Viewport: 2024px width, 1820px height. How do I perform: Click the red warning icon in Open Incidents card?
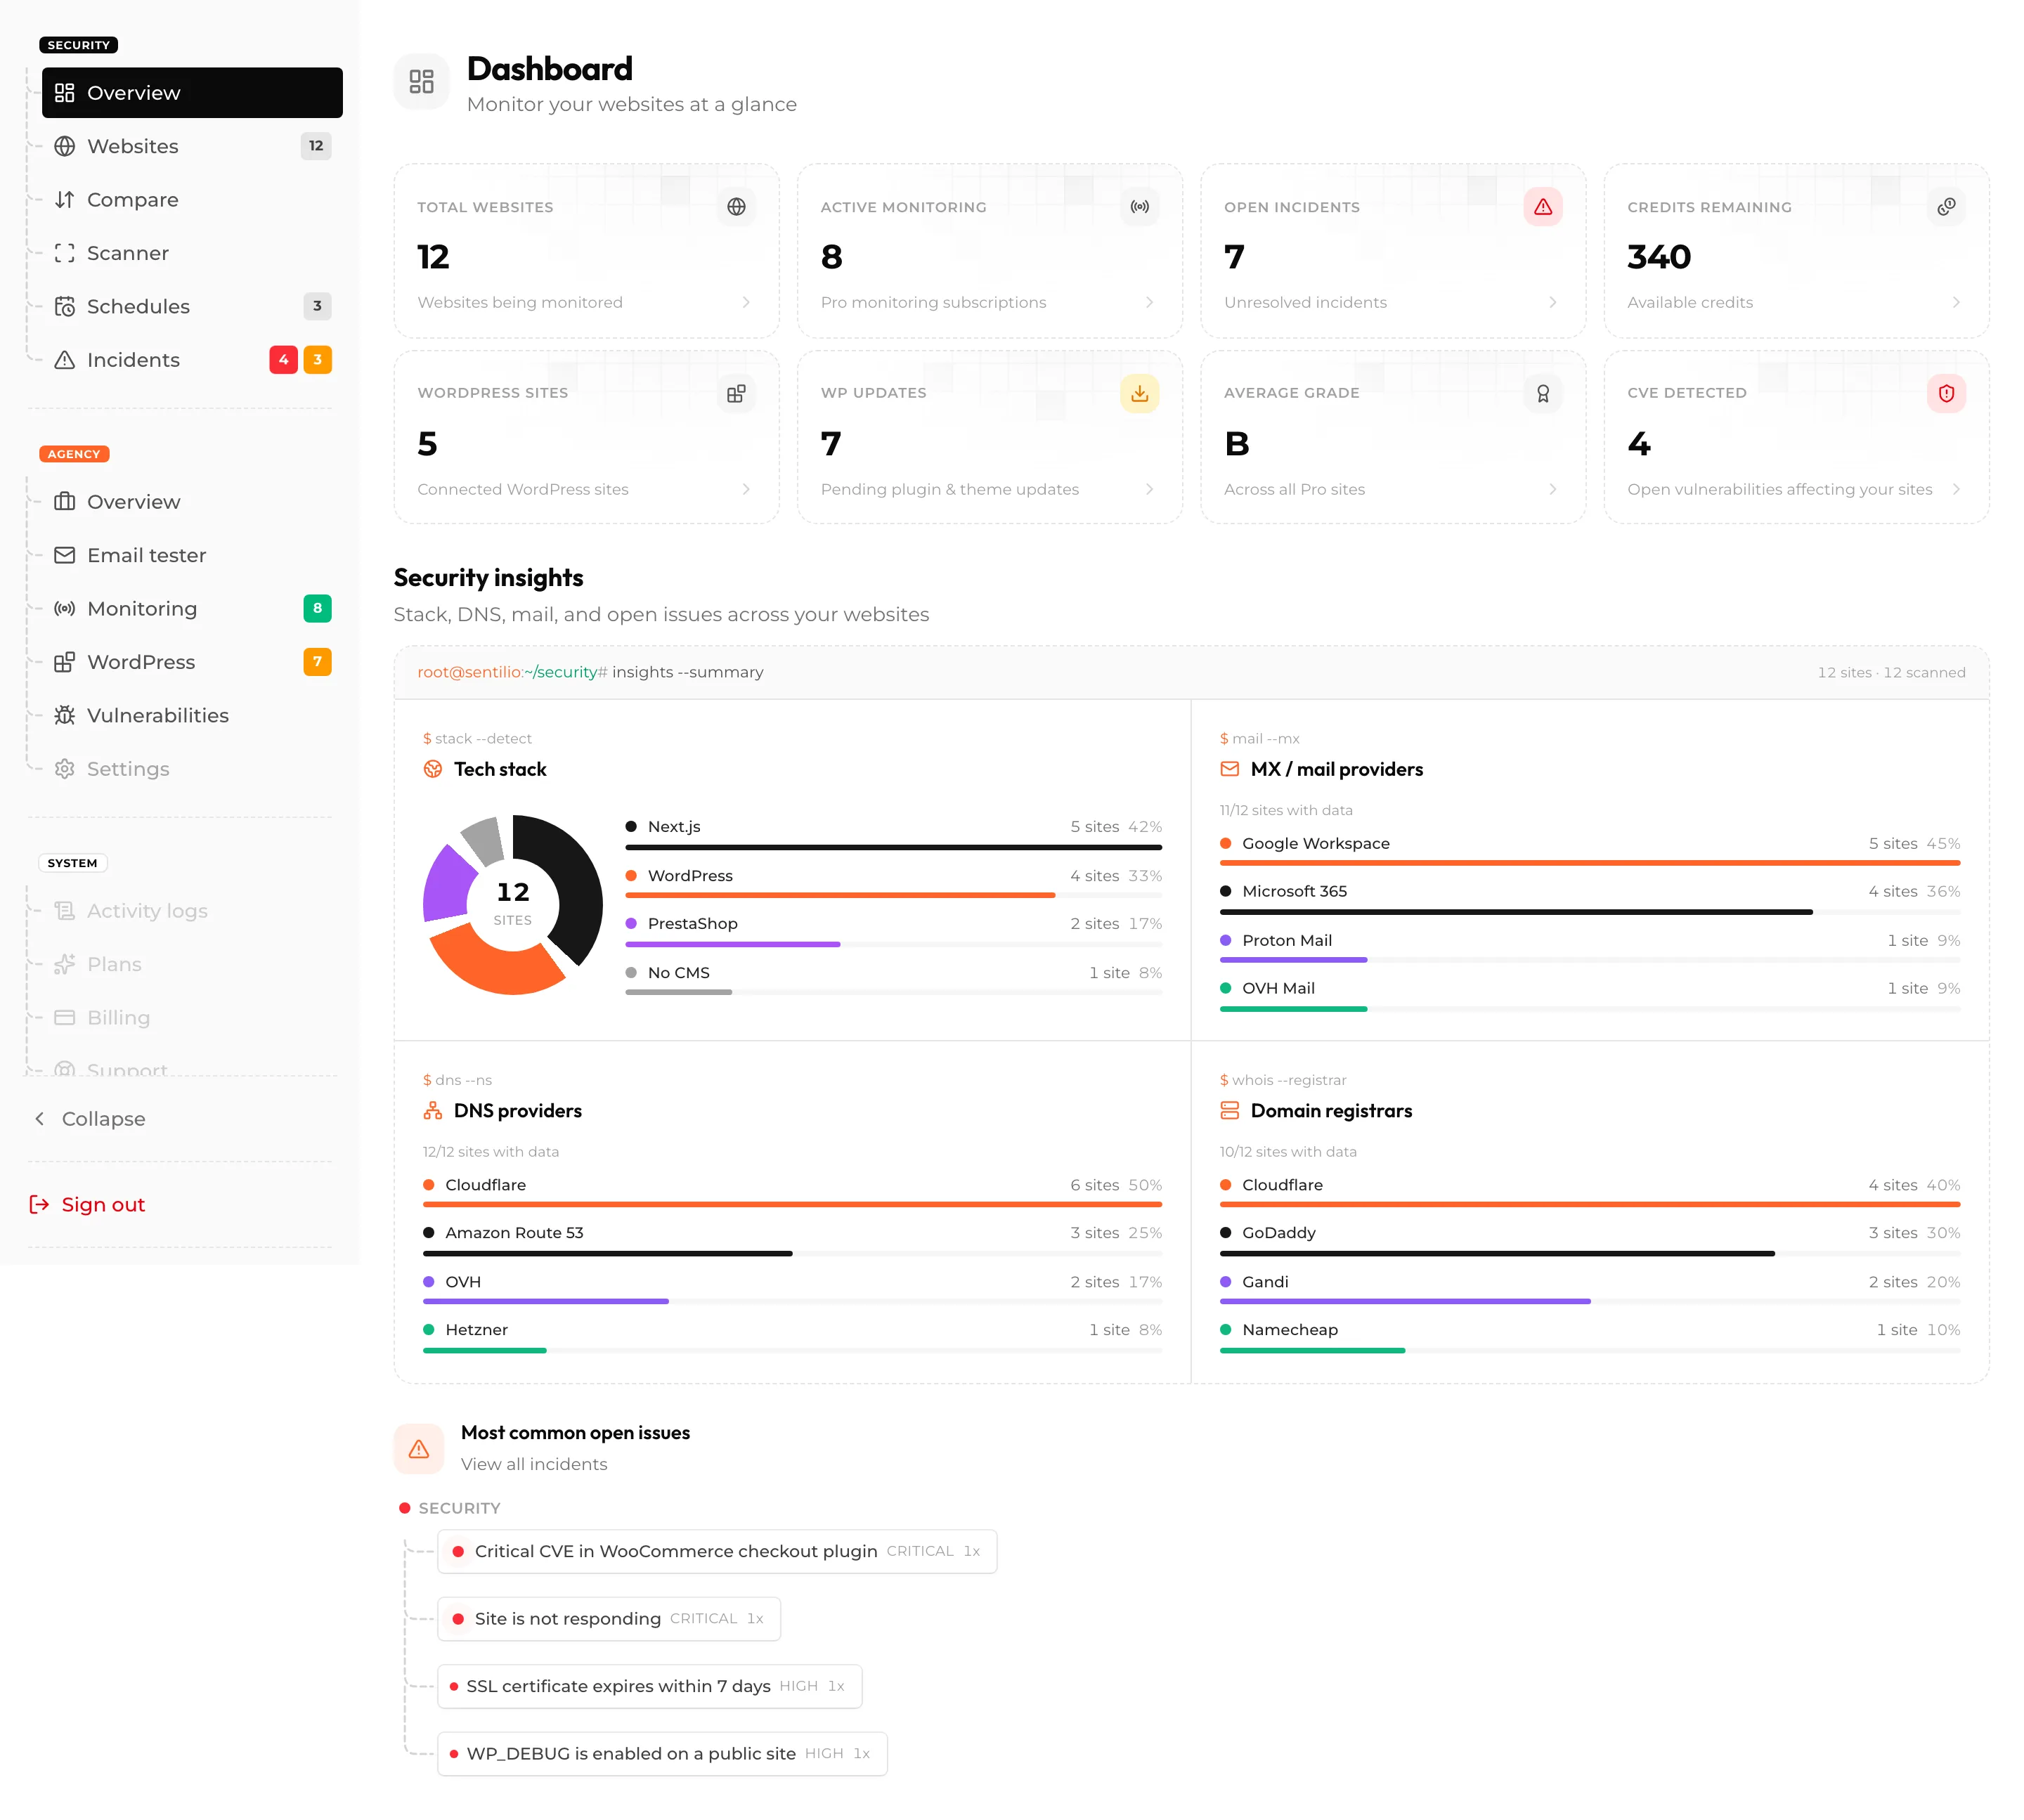click(1542, 207)
